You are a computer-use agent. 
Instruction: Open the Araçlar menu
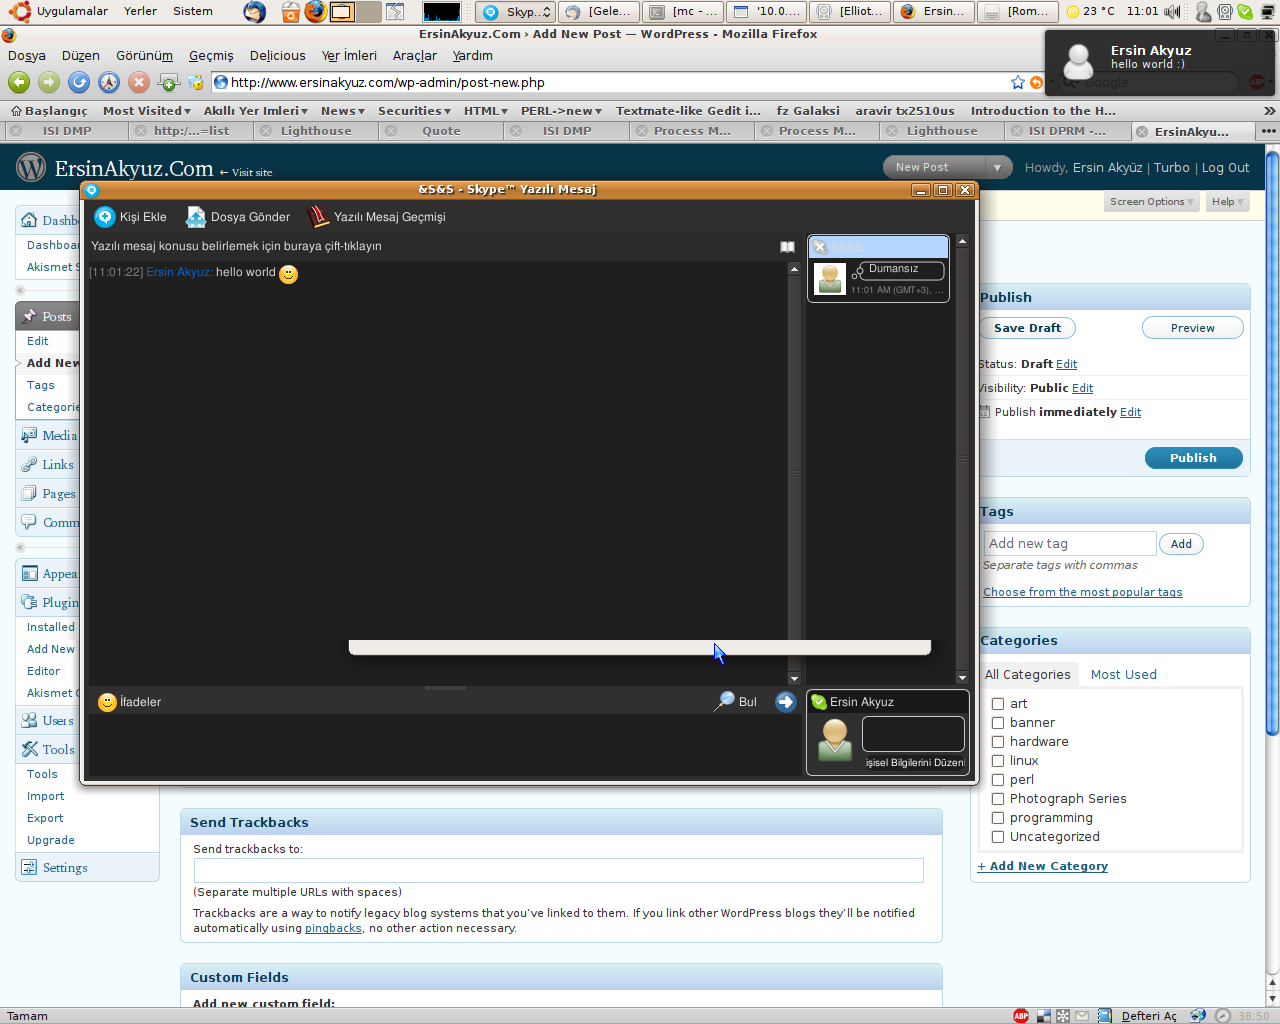click(414, 56)
